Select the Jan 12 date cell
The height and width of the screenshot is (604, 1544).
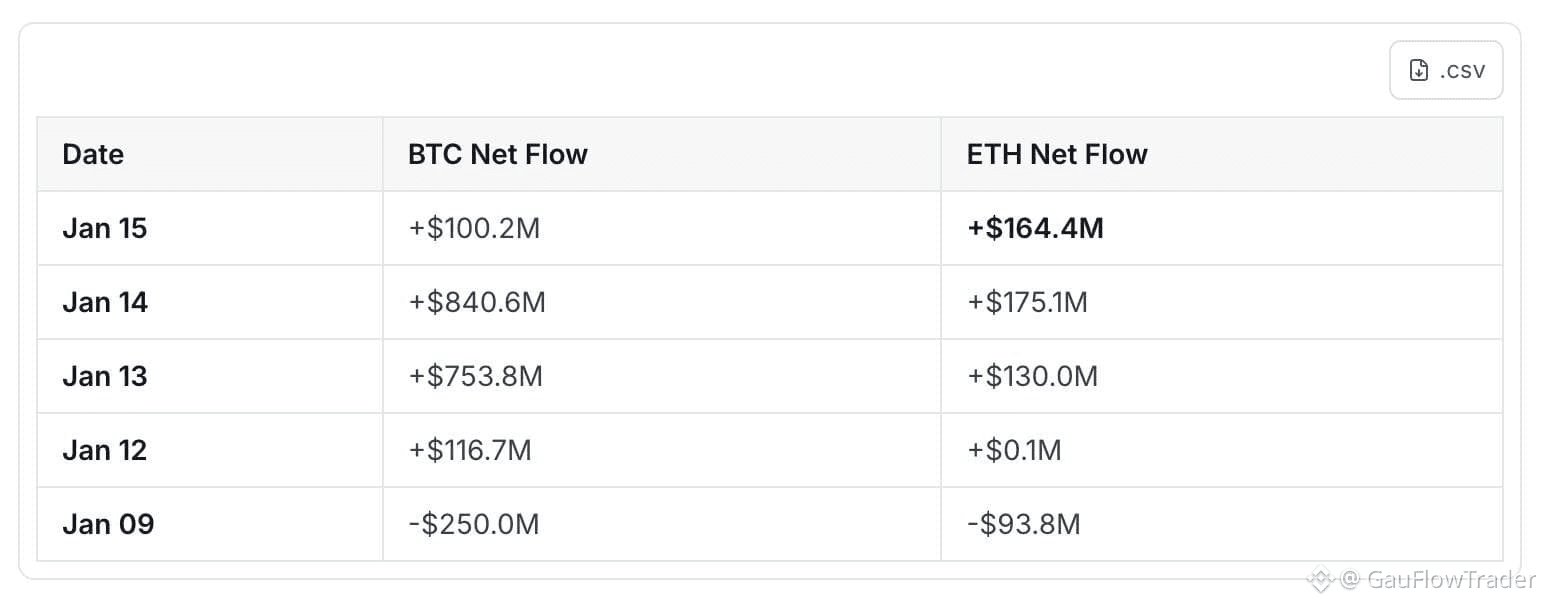click(104, 450)
